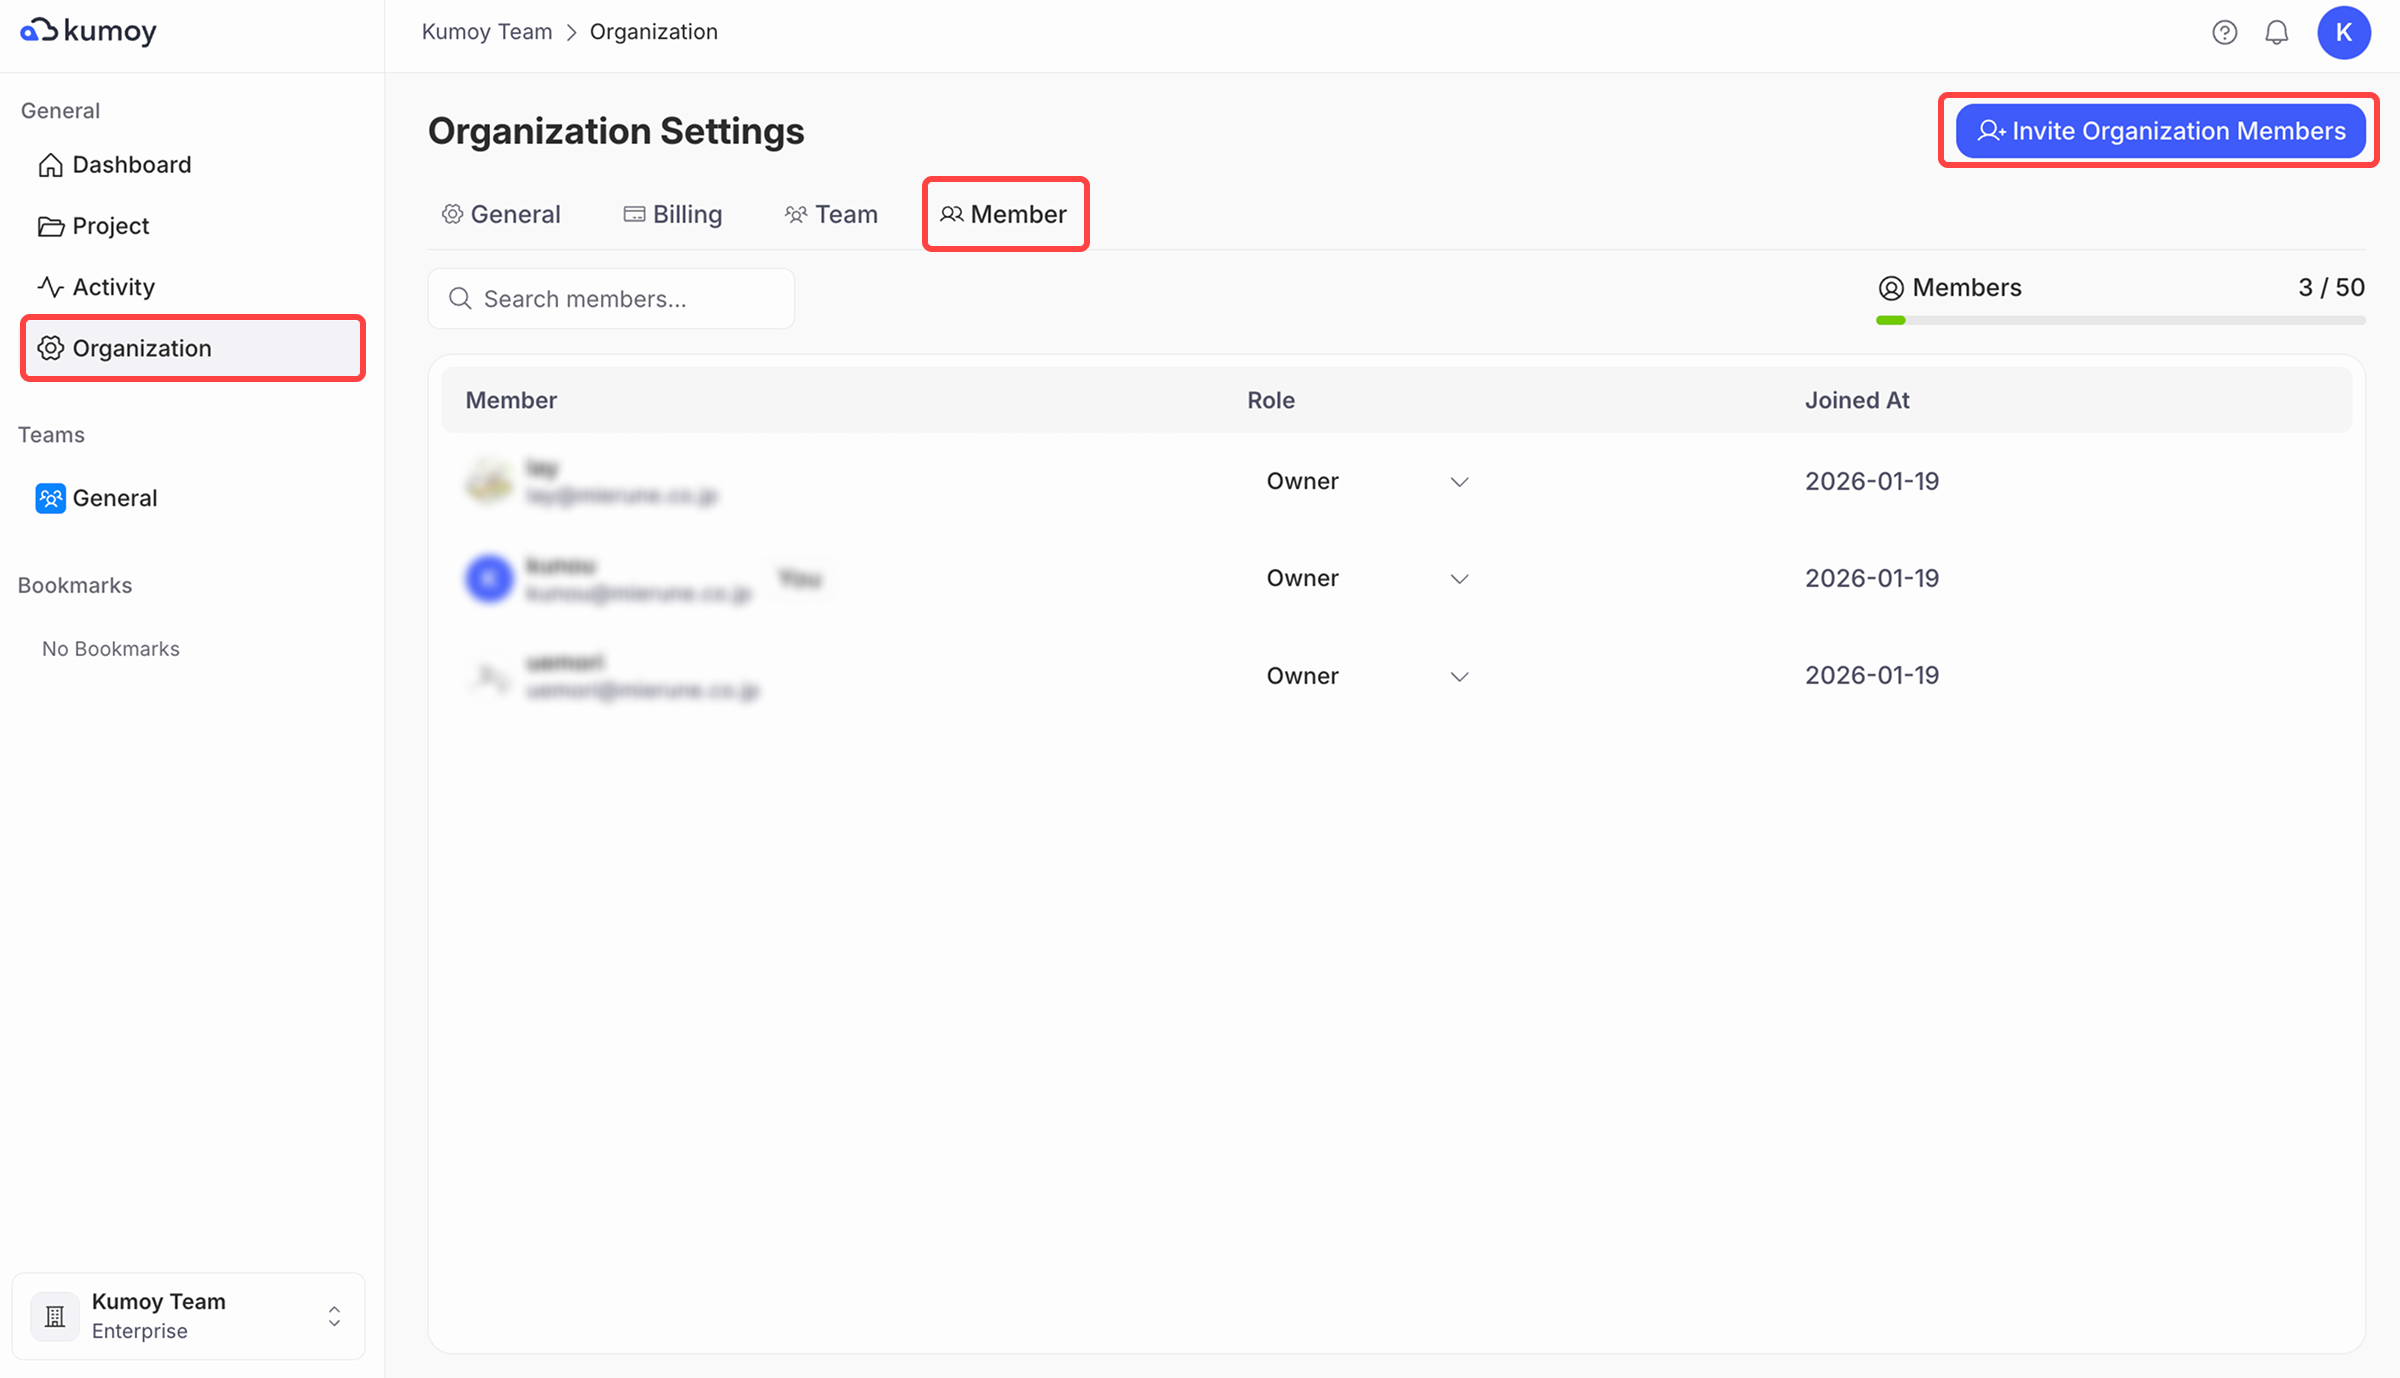The width and height of the screenshot is (2400, 1378).
Task: Click the notifications bell icon
Action: [x=2277, y=33]
